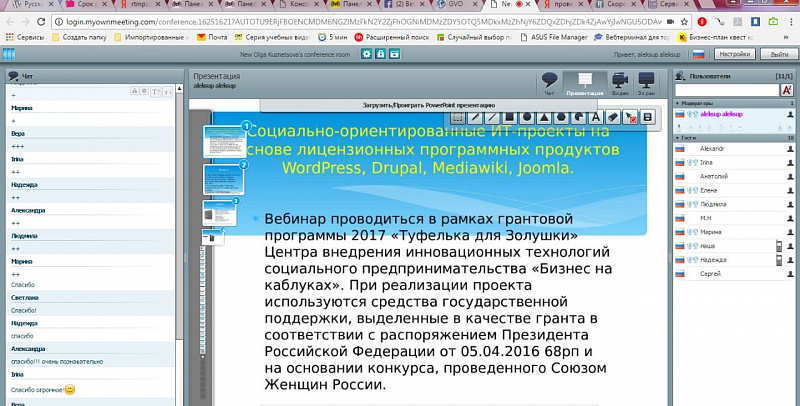Collapse the Гости group
The height and width of the screenshot is (406, 800).
[678, 138]
